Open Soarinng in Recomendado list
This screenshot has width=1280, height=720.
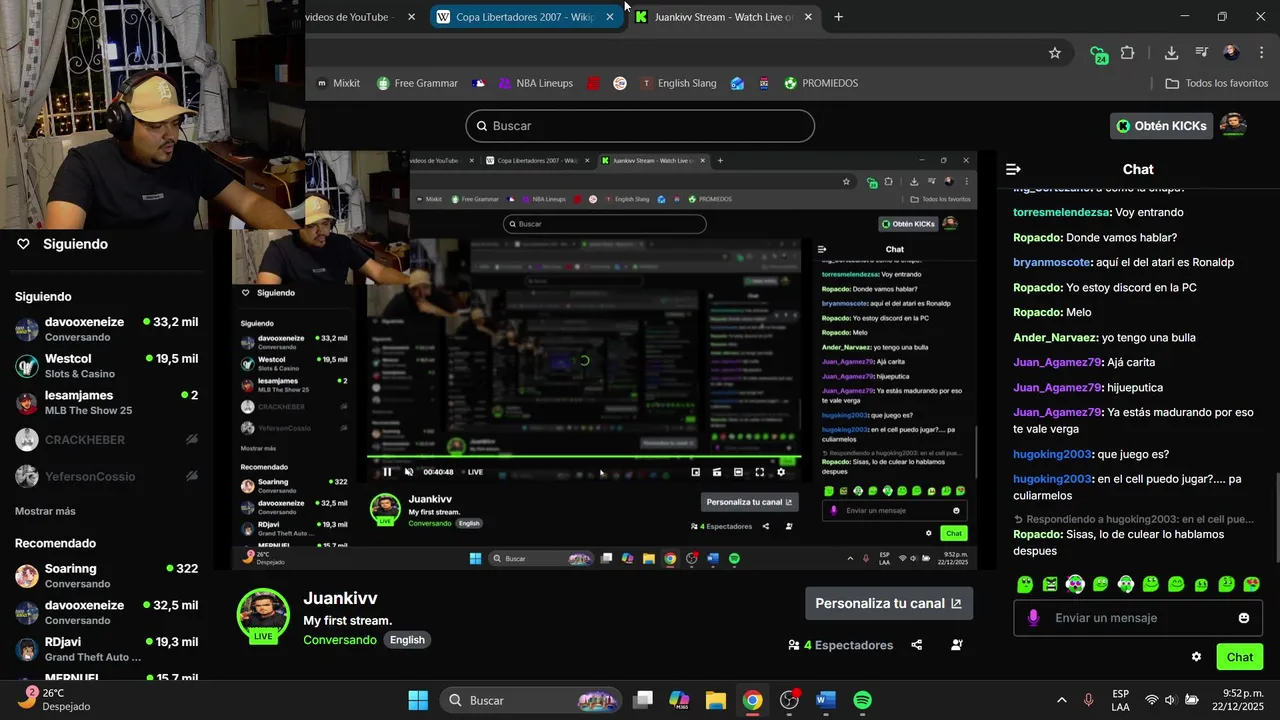[x=106, y=576]
